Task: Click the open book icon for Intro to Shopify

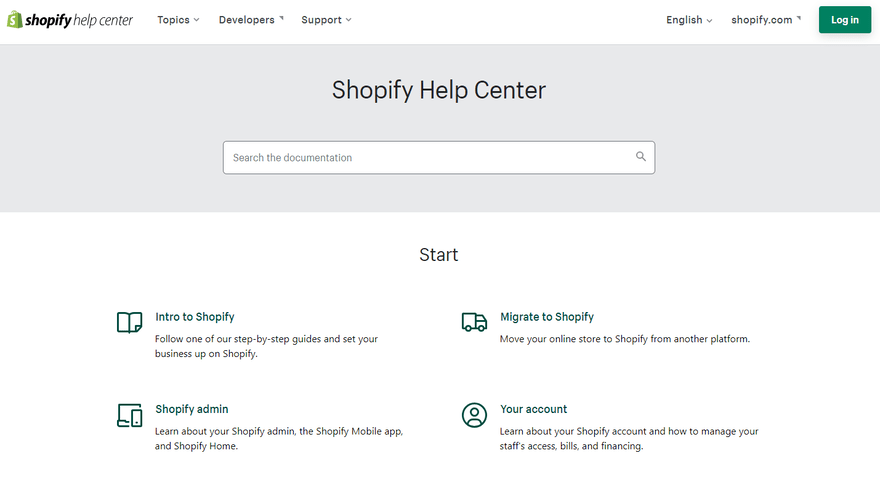Action: [x=130, y=322]
